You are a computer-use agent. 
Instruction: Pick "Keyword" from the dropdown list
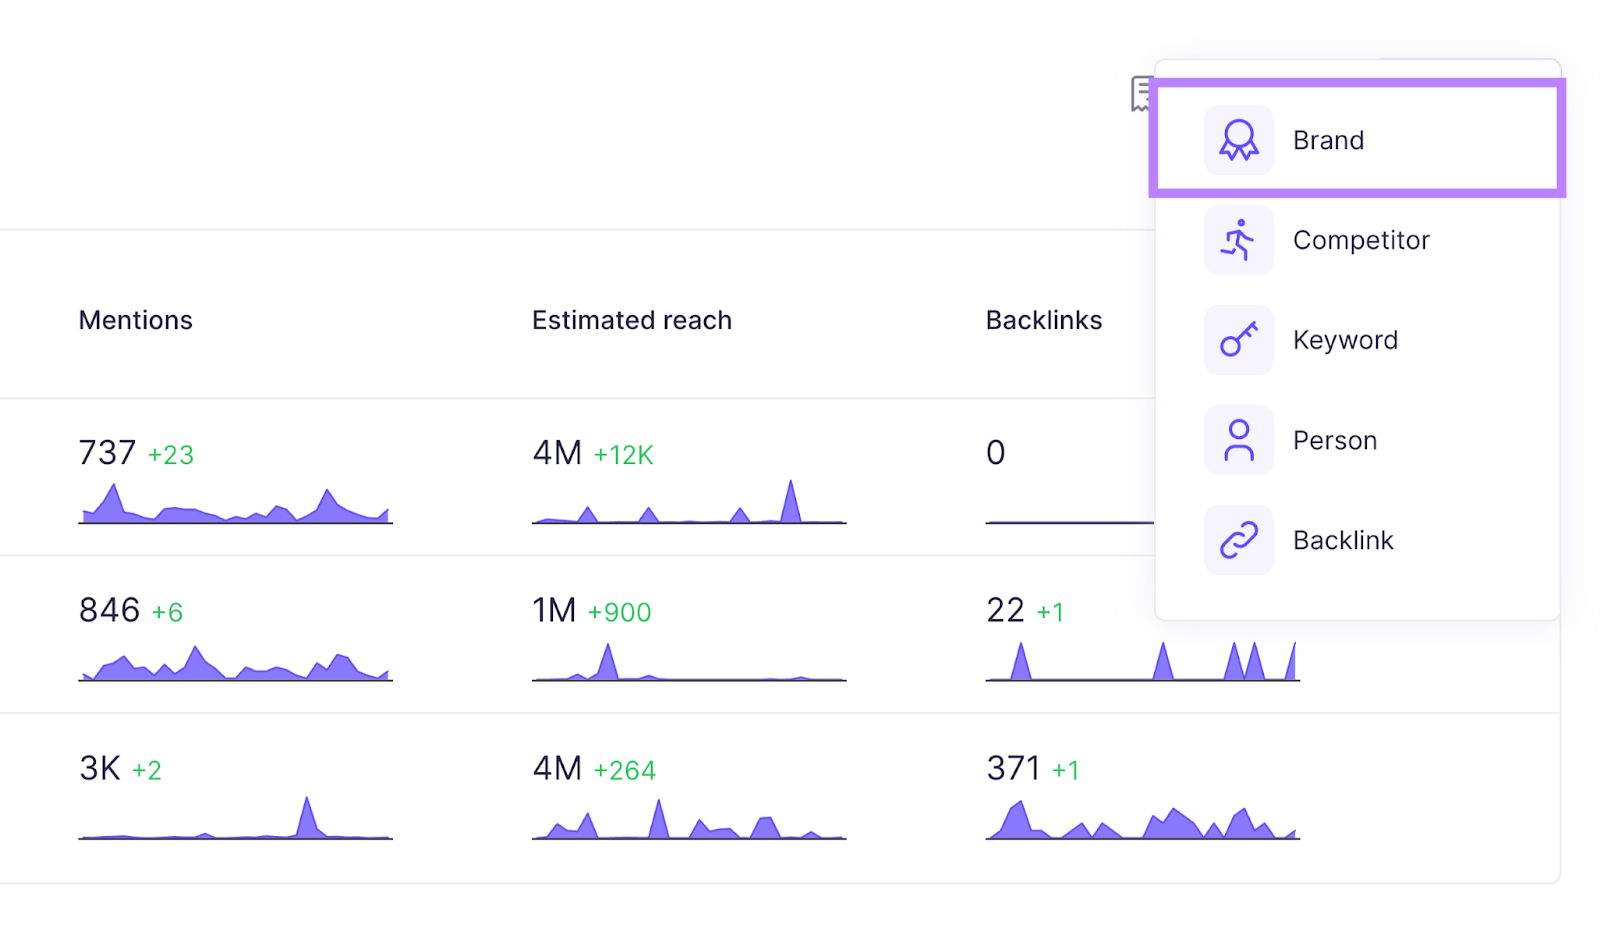pos(1345,339)
